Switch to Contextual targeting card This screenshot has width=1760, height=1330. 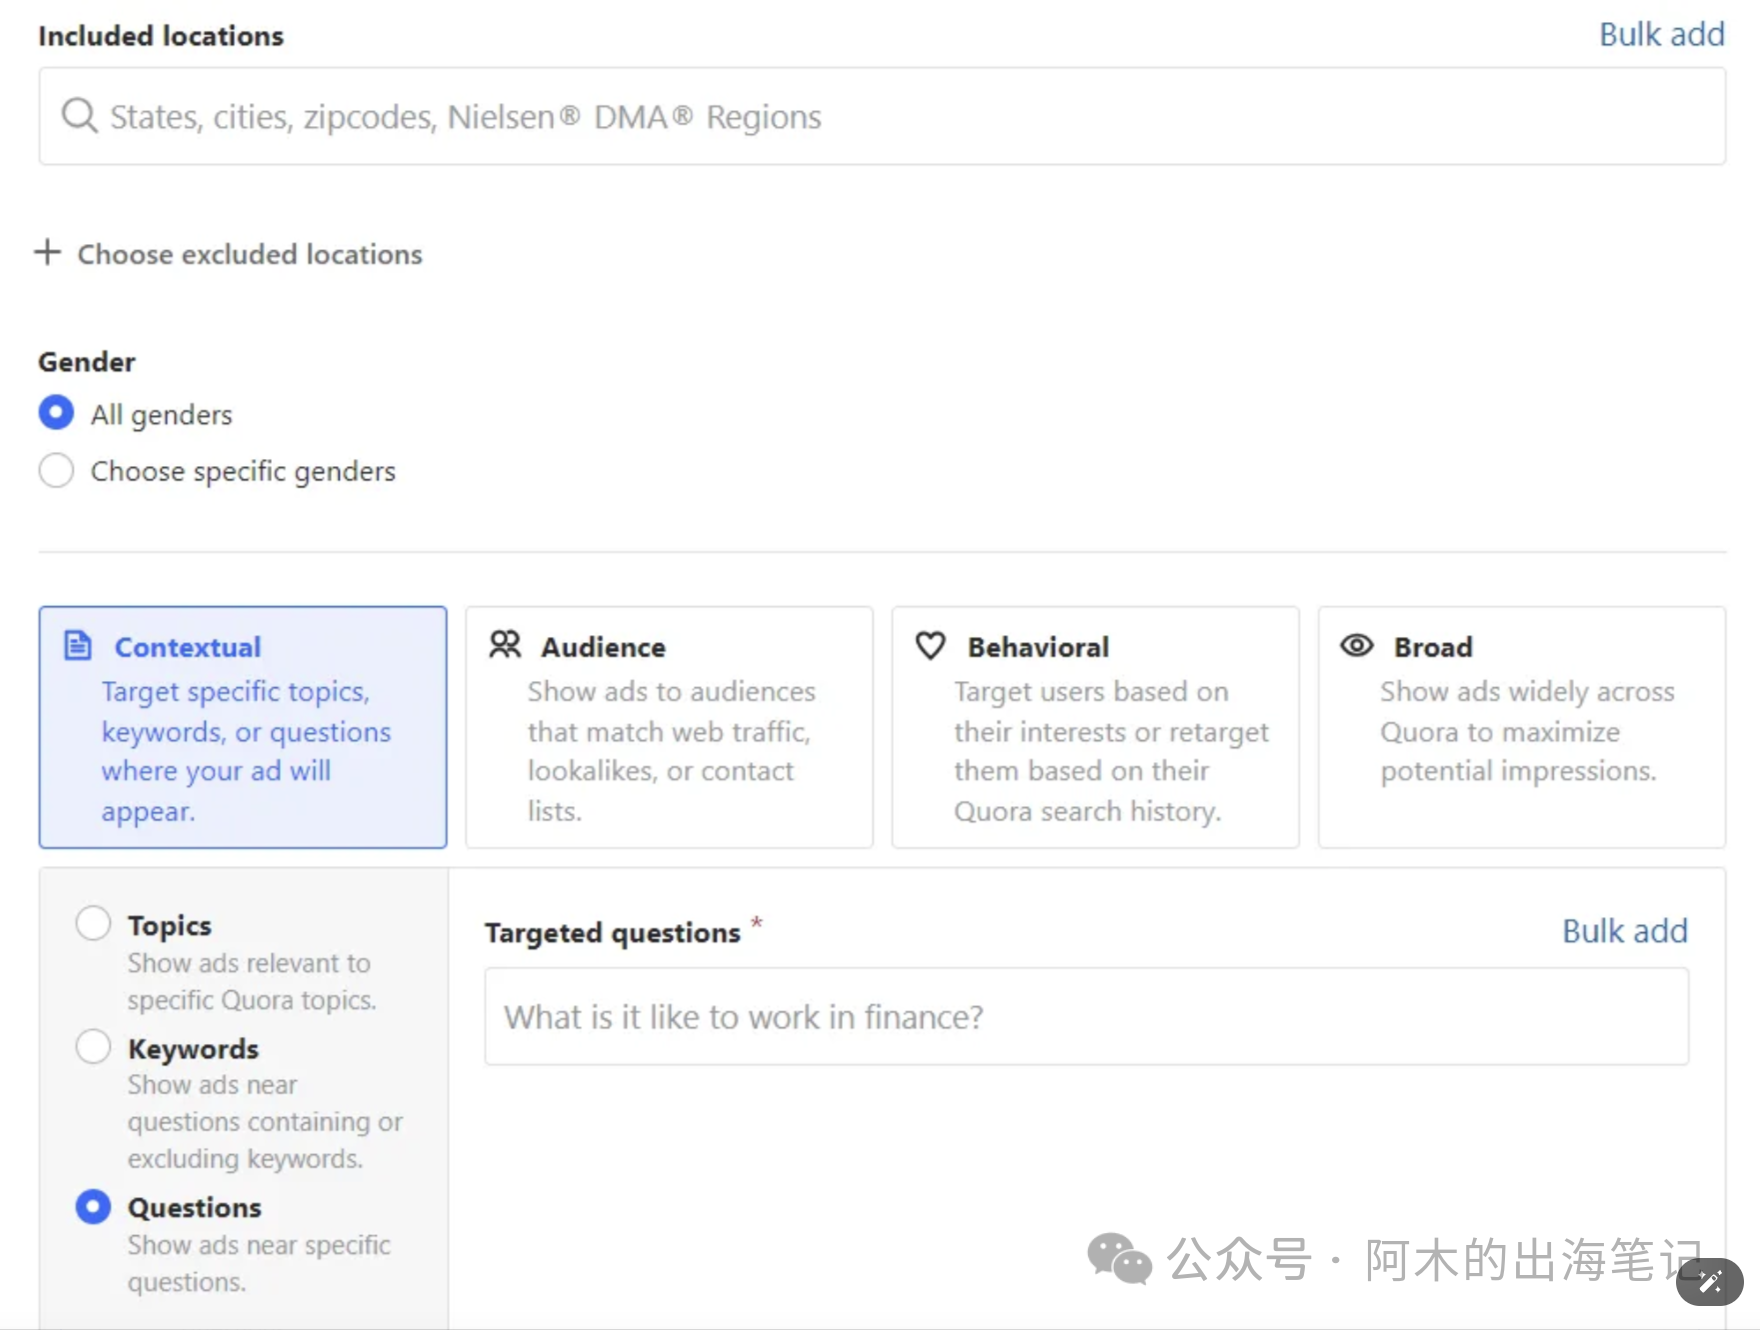[243, 727]
